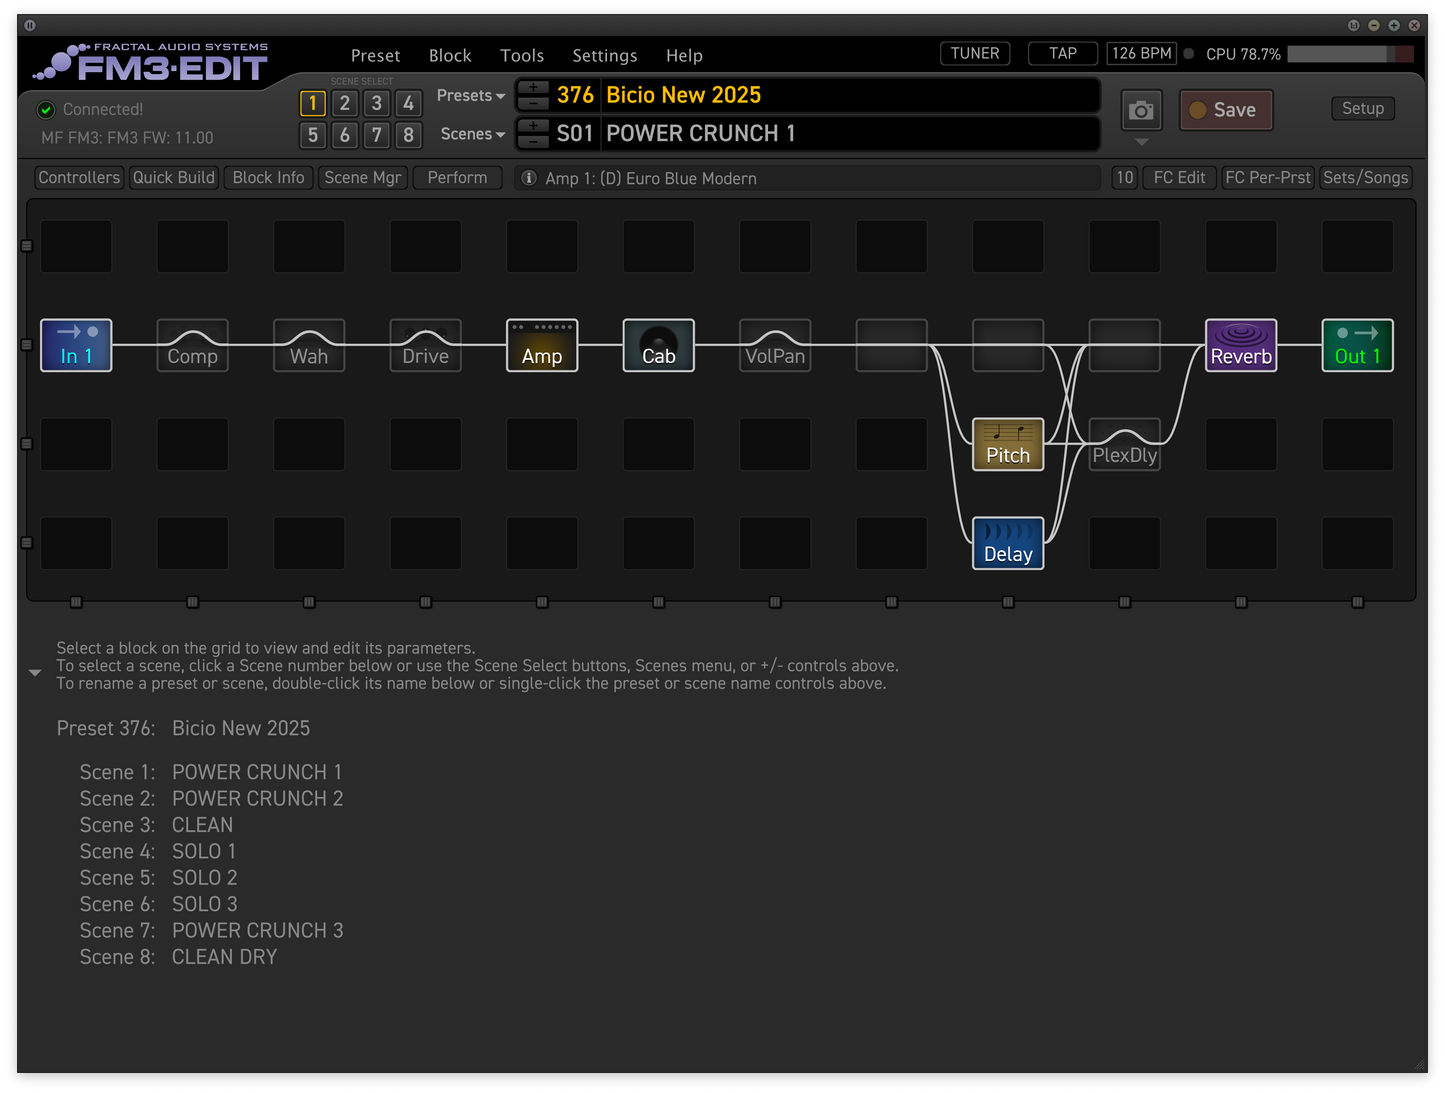The height and width of the screenshot is (1093, 1445).
Task: Select scene 8 button
Action: click(x=408, y=135)
